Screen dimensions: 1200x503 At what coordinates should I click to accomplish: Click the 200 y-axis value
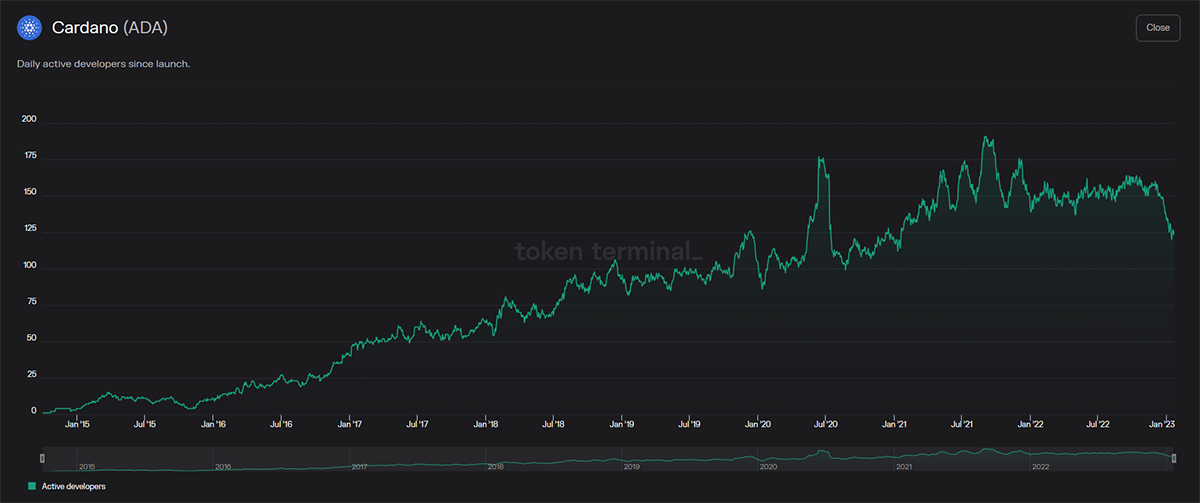(28, 119)
